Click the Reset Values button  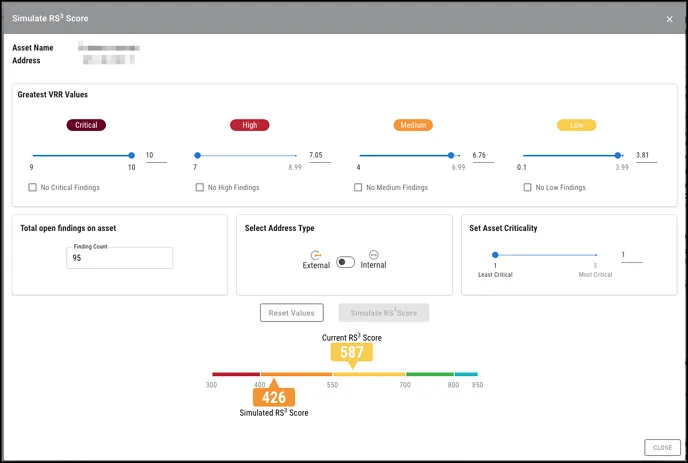tap(292, 313)
